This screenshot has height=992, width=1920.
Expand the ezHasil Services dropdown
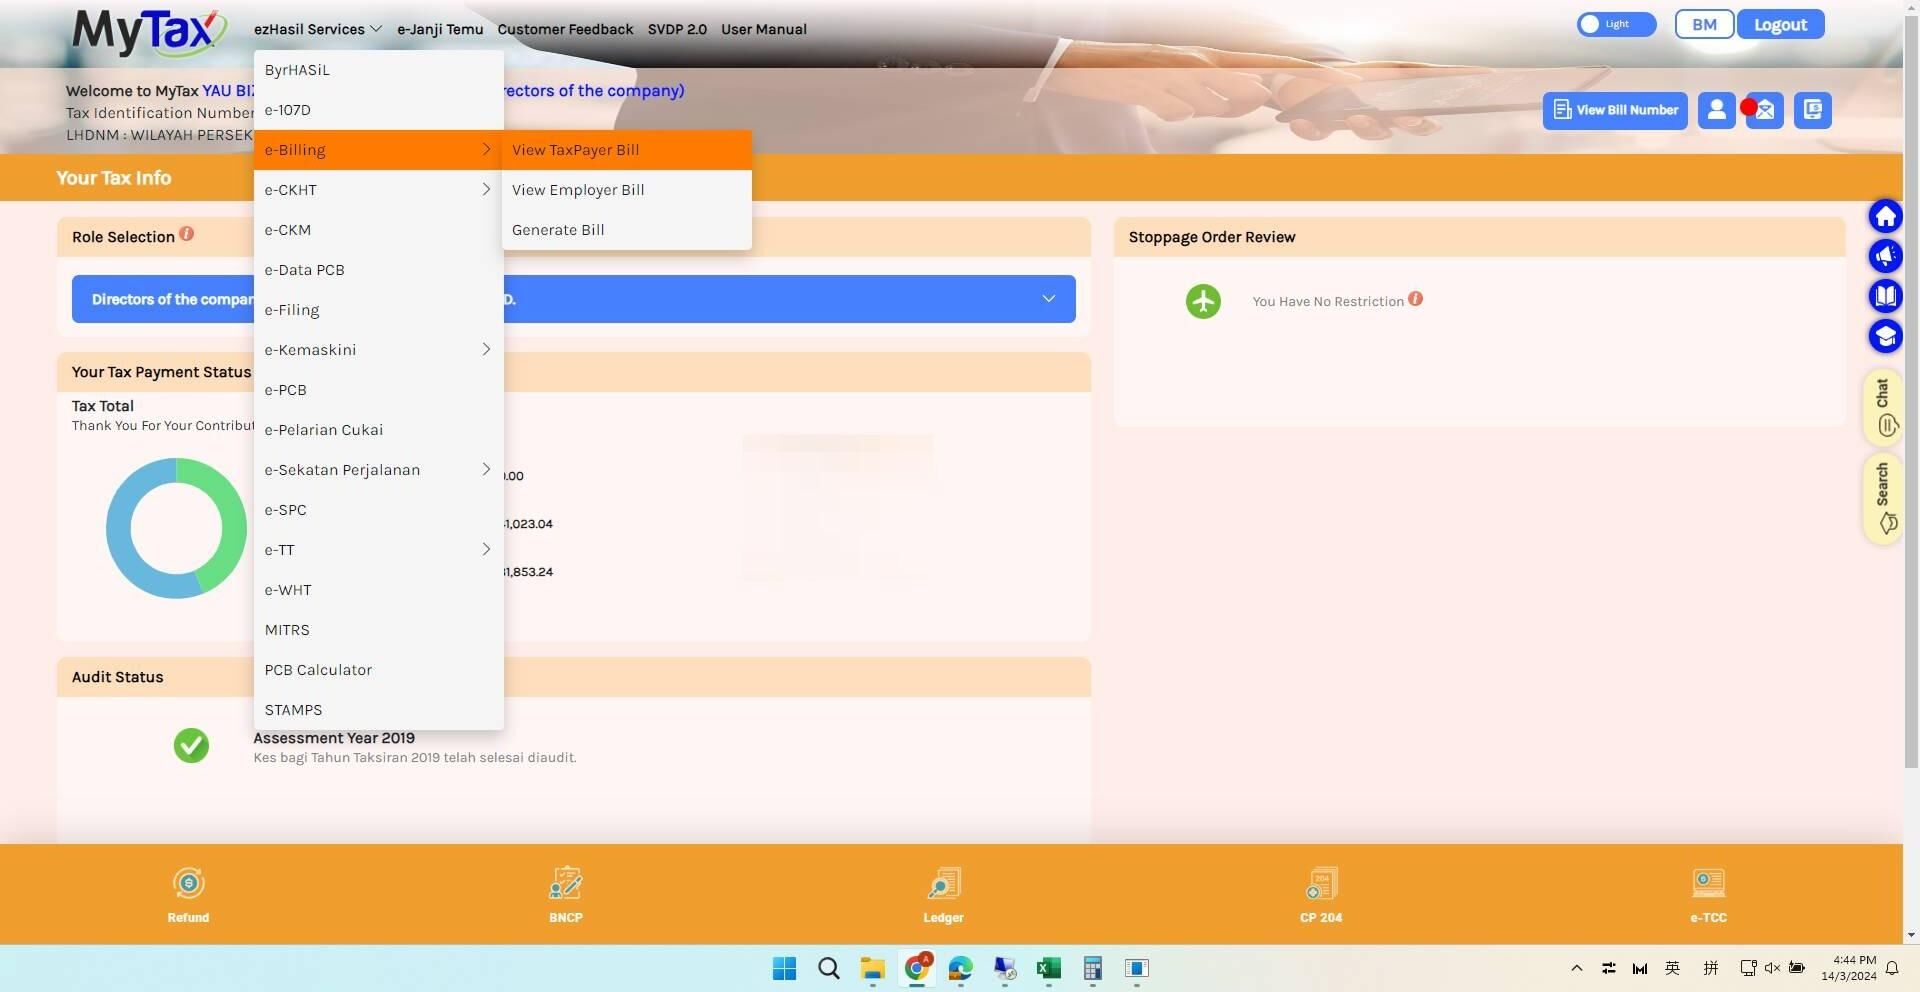pyautogui.click(x=318, y=29)
